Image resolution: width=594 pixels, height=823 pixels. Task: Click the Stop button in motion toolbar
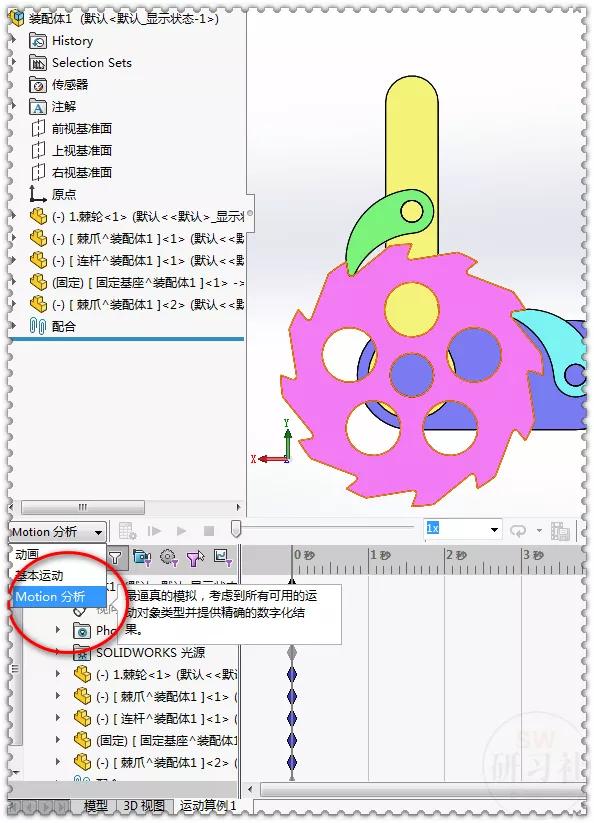point(209,531)
